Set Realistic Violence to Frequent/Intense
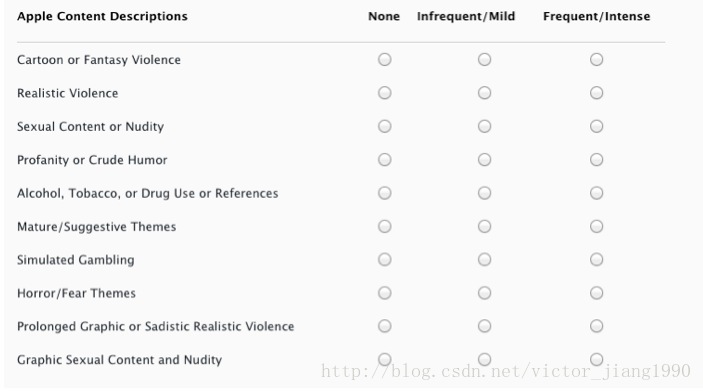The width and height of the screenshot is (703, 391). pyautogui.click(x=596, y=93)
